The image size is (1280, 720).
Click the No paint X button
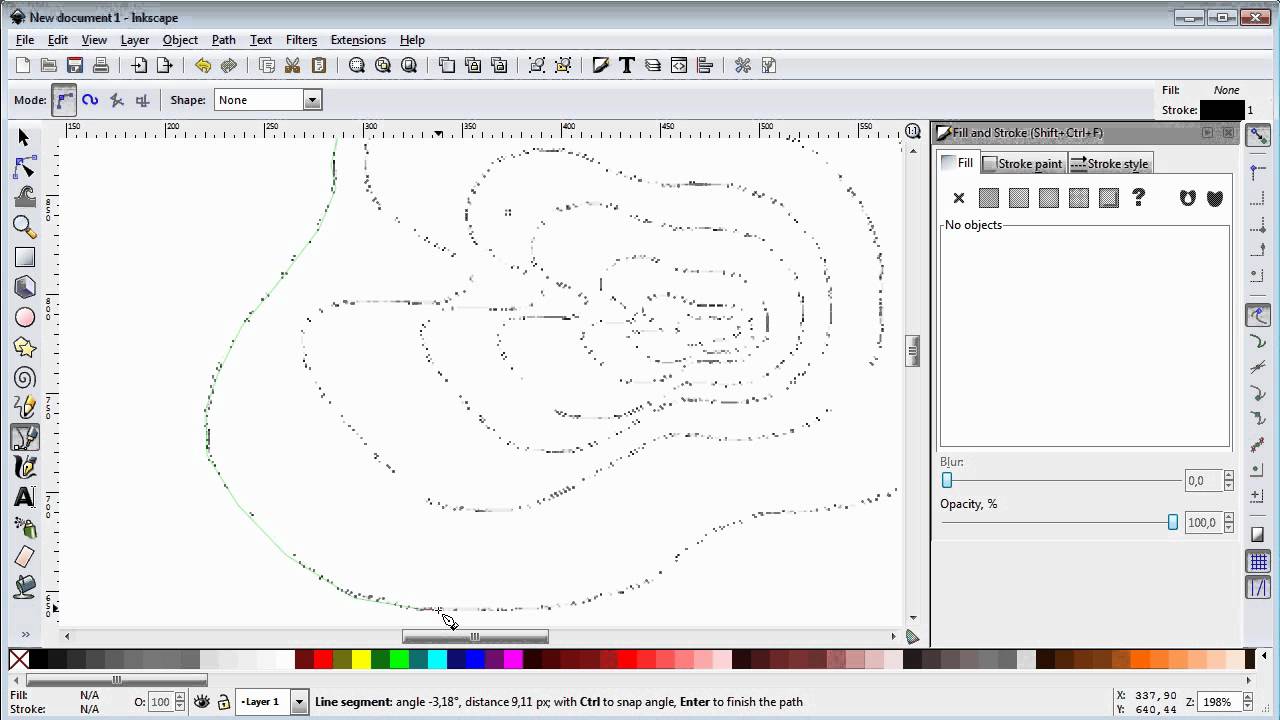point(958,198)
